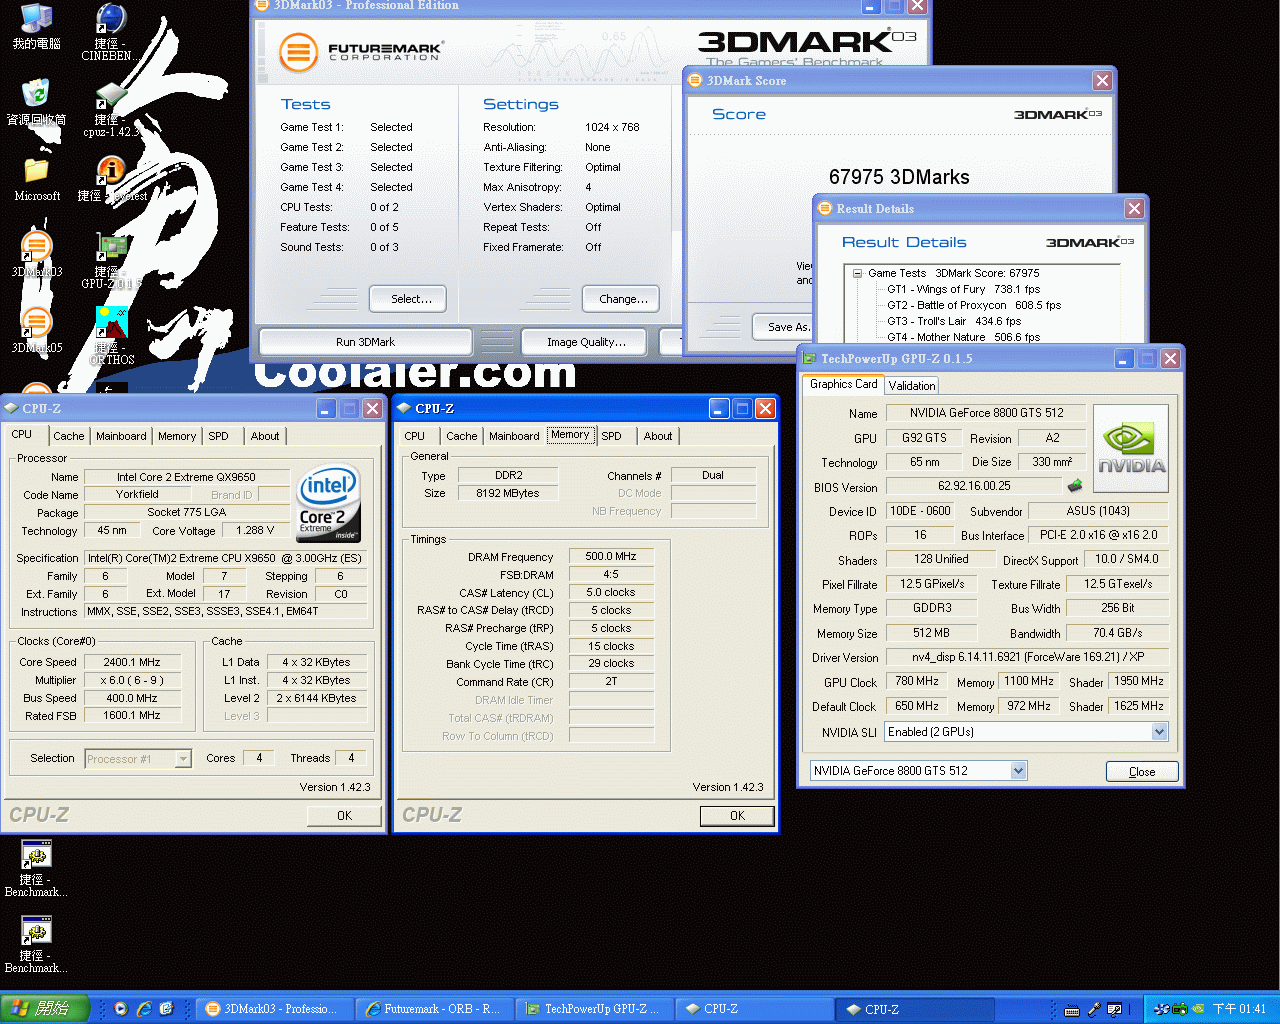Viewport: 1280px width, 1024px height.
Task: Select GT4 - Mother Nature result row
Action: [x=963, y=337]
